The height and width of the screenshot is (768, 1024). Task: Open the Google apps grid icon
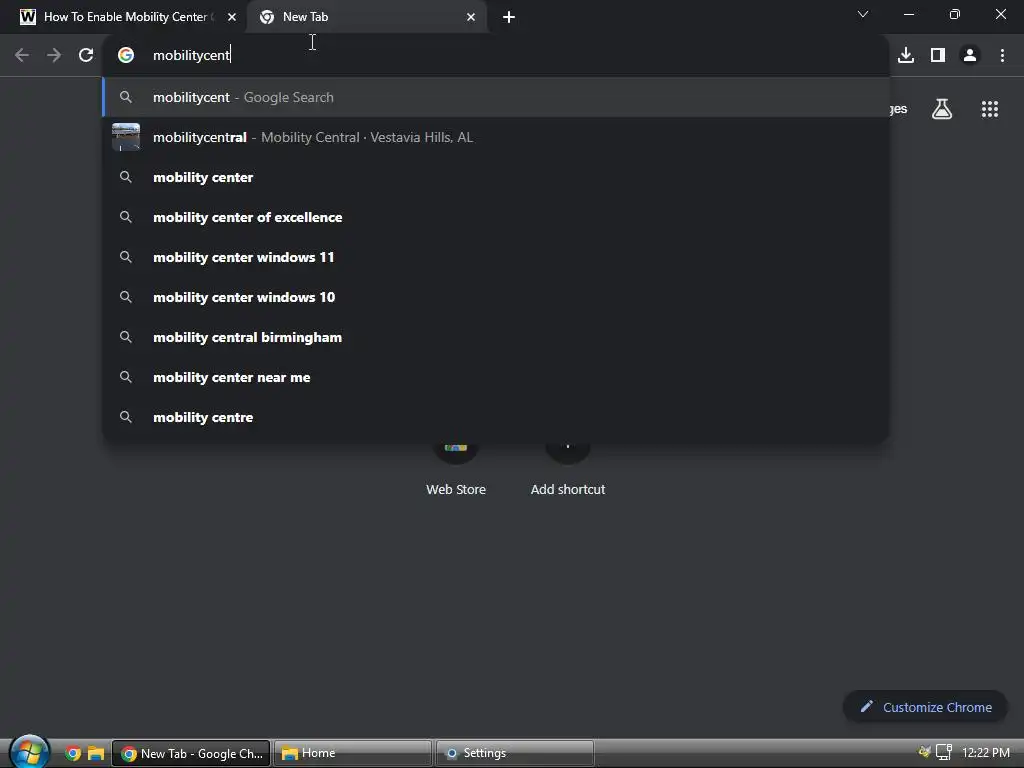990,109
